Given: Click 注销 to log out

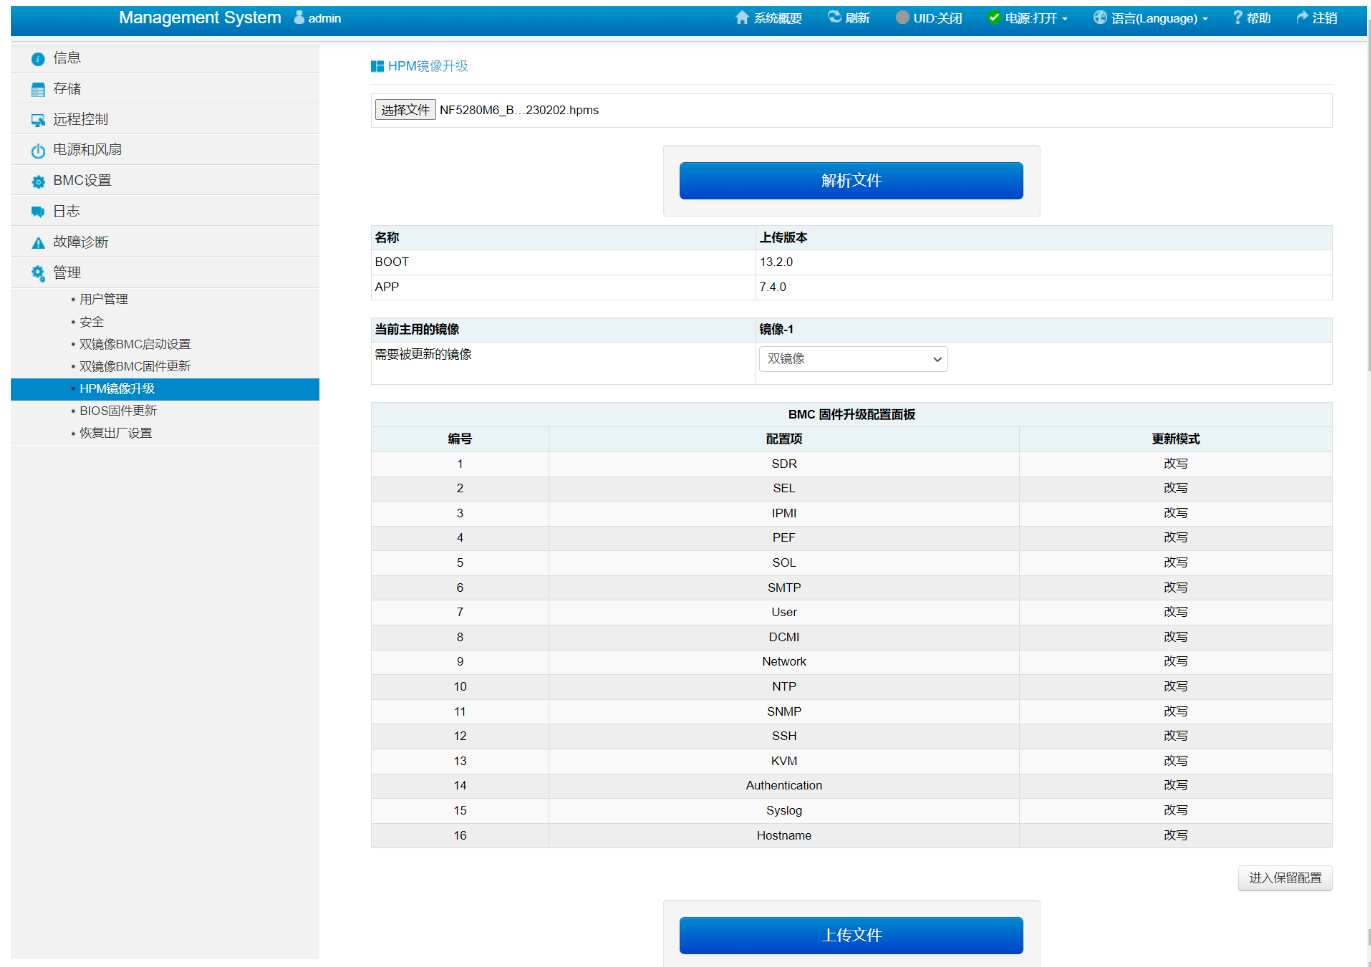Looking at the screenshot, I should 1316,18.
